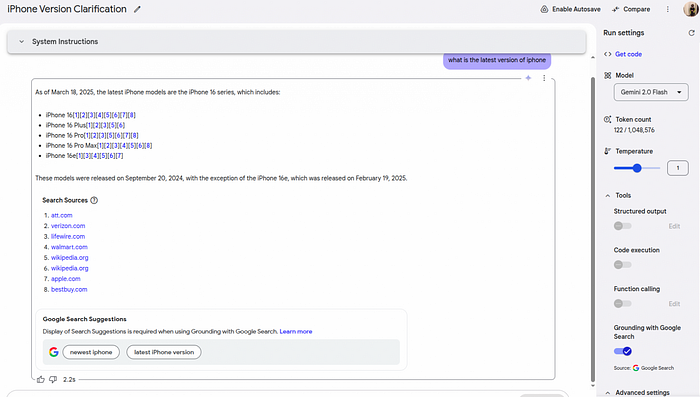Adjust the Temperature slider
Viewport: 700px width, 397px height.
637,168
